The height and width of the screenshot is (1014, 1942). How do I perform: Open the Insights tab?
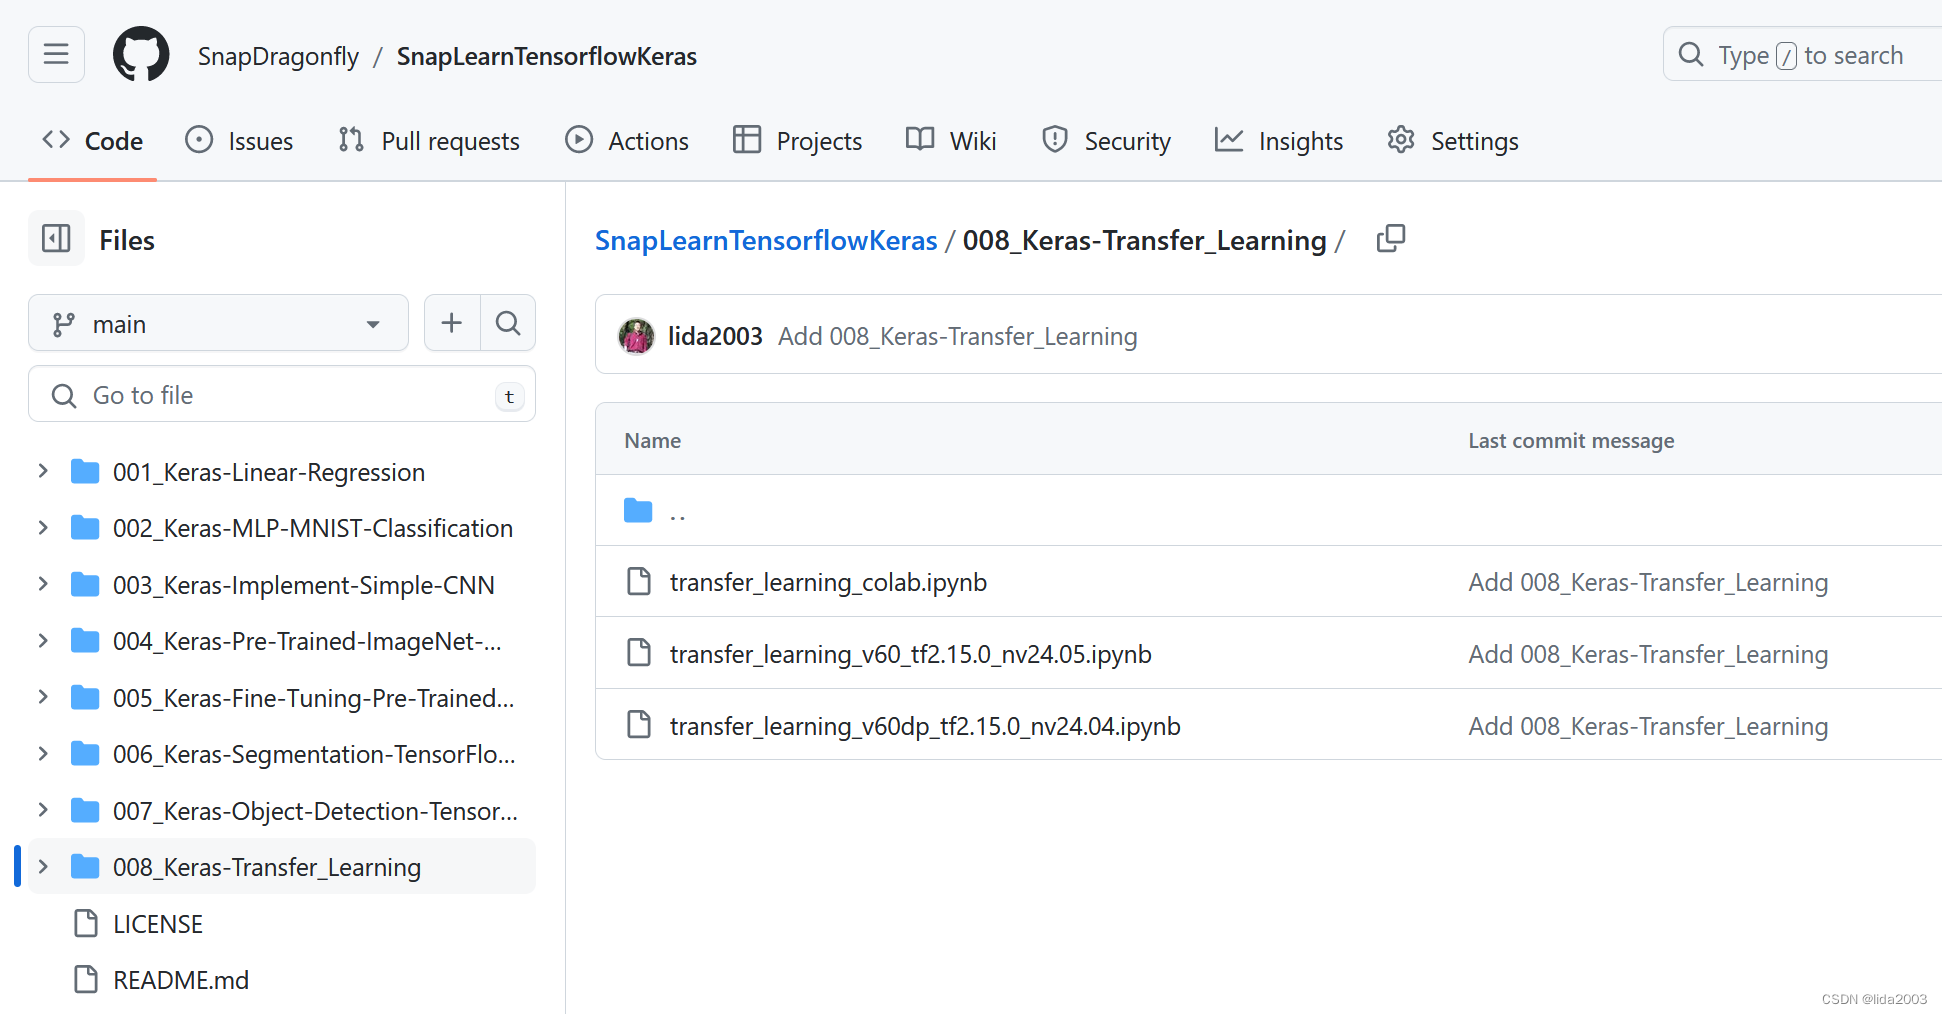pos(1279,141)
